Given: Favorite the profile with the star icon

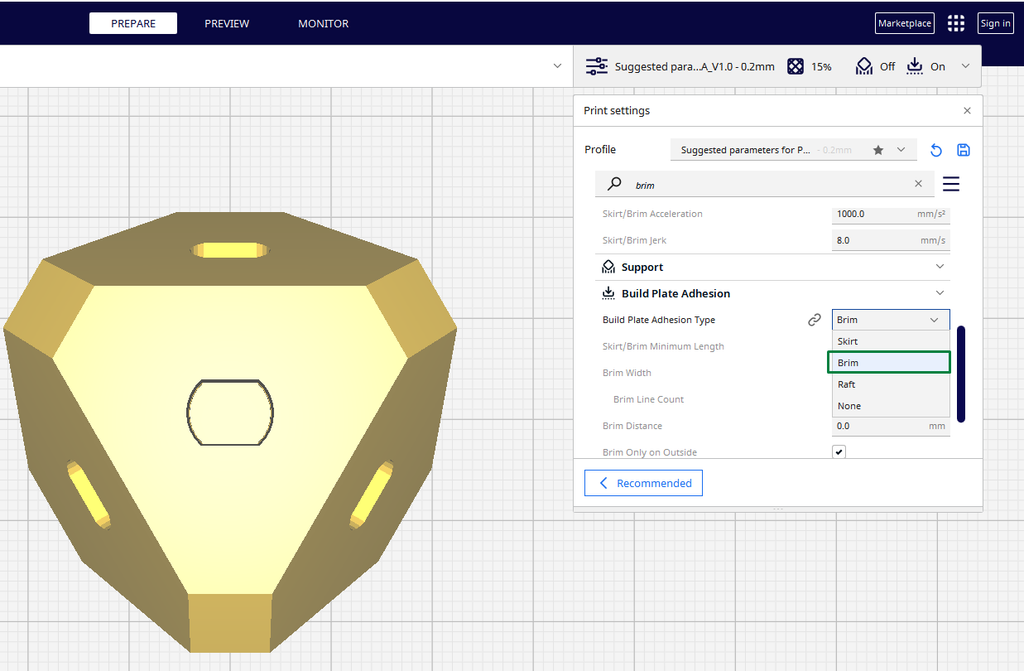Looking at the screenshot, I should 877,149.
